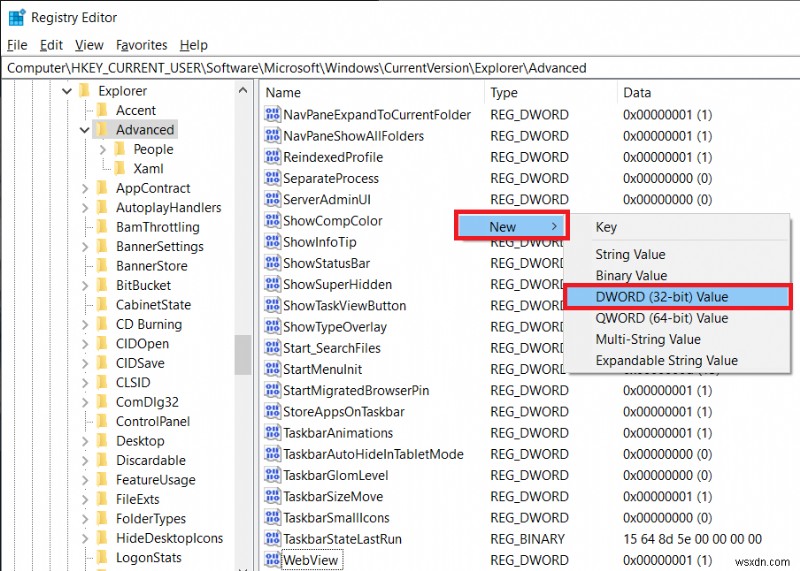Select the TaskbarSizeMove value icon

point(272,496)
